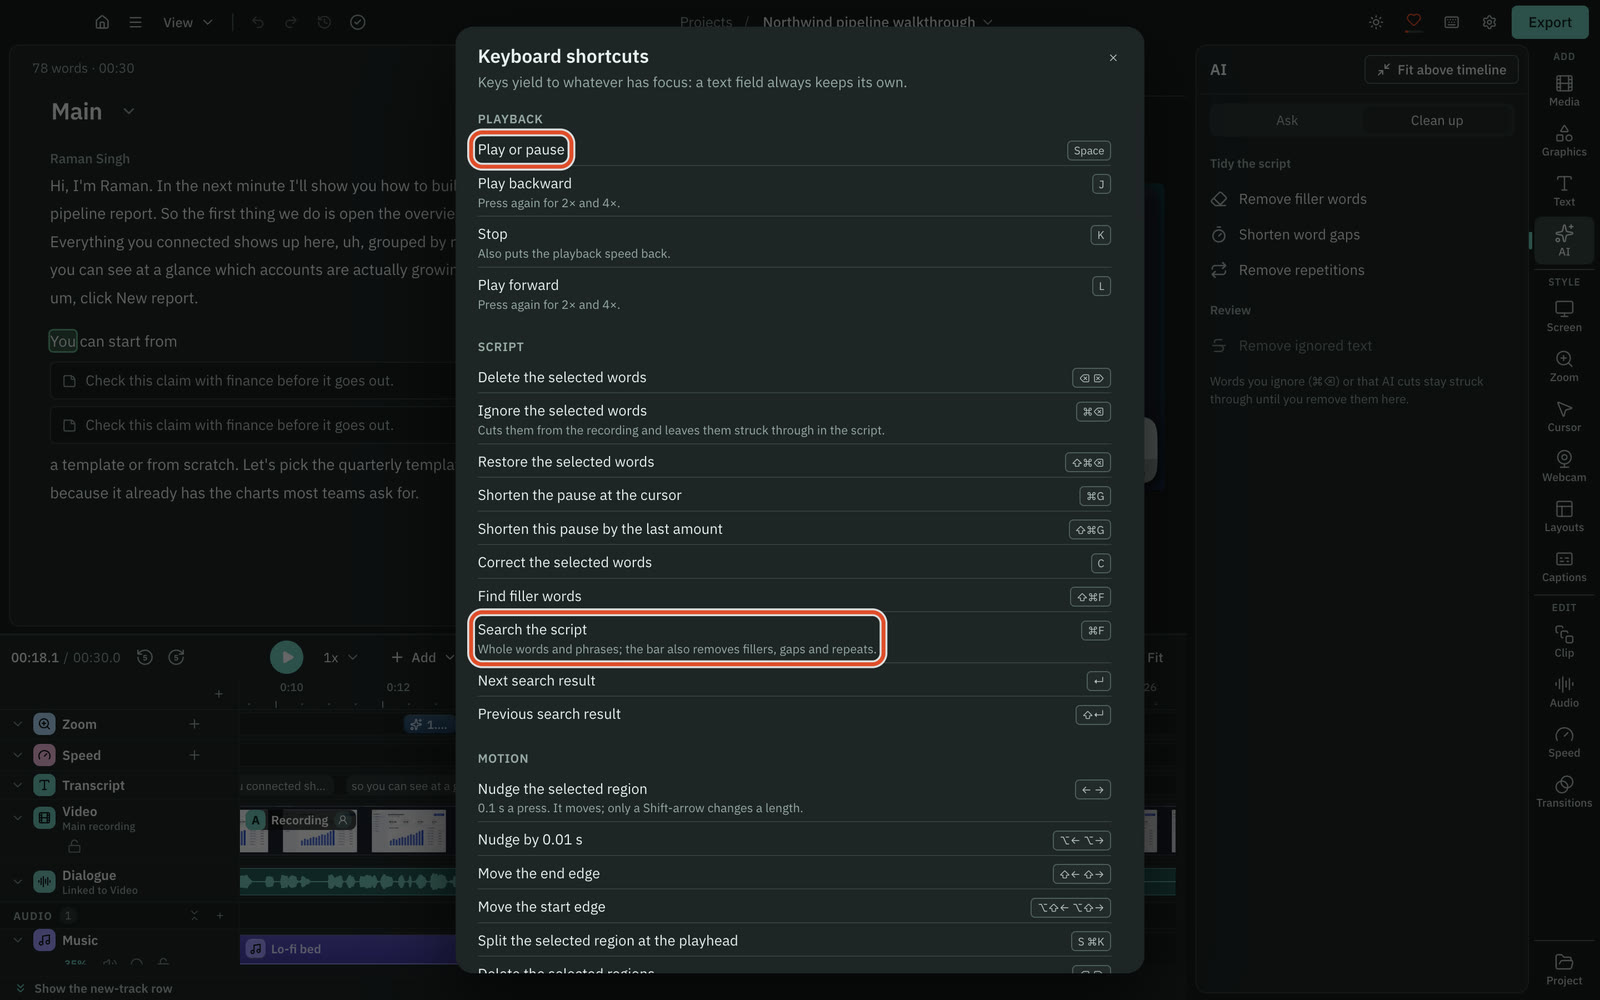Collapse the Speed track row
This screenshot has height=1000, width=1600.
click(17, 755)
